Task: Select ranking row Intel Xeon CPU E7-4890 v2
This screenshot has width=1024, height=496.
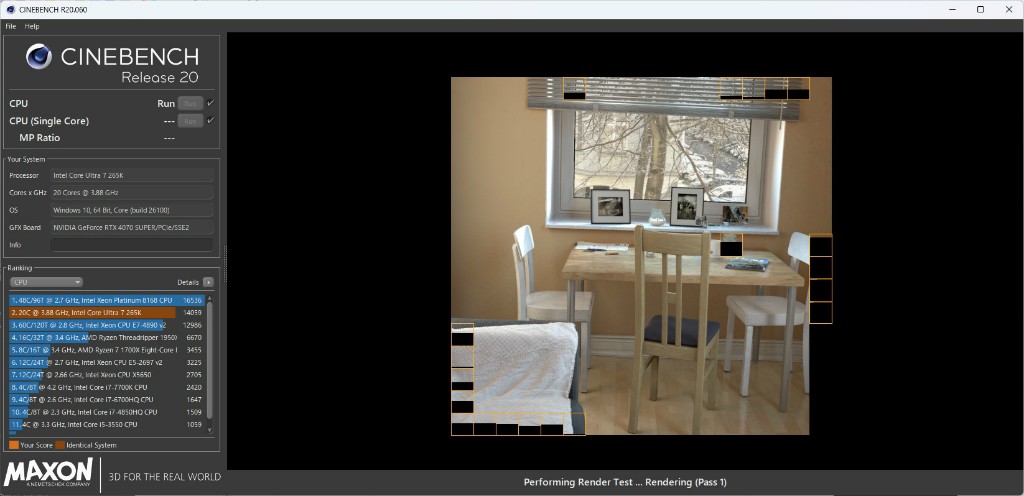Action: [106, 325]
